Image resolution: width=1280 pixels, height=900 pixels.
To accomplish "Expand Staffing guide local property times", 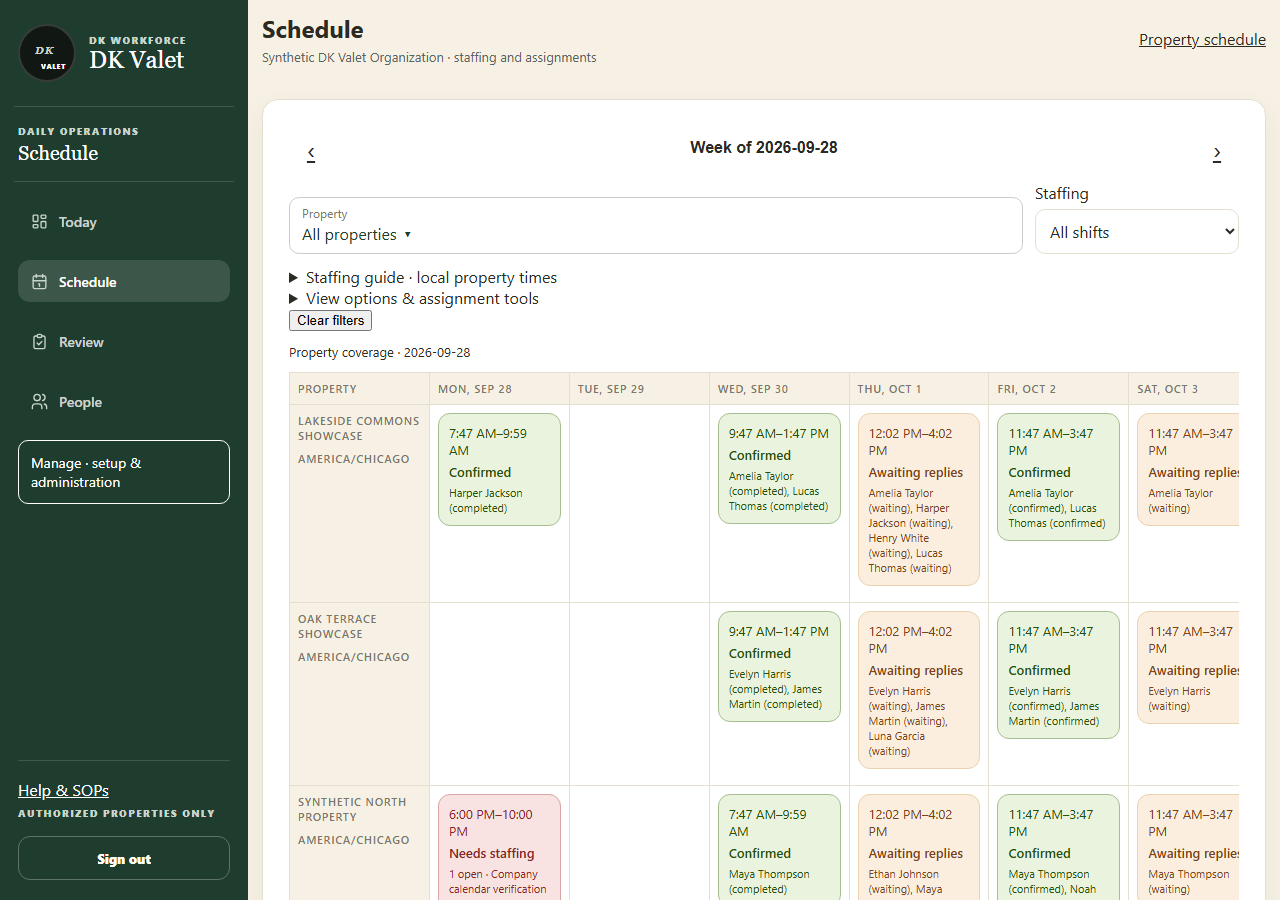I will pyautogui.click(x=423, y=278).
